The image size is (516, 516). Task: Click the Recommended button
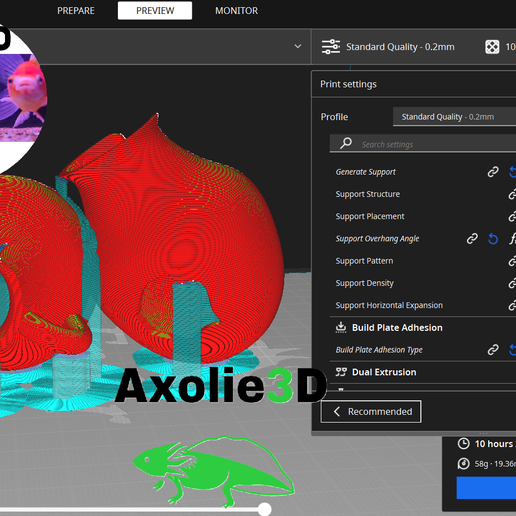point(371,412)
